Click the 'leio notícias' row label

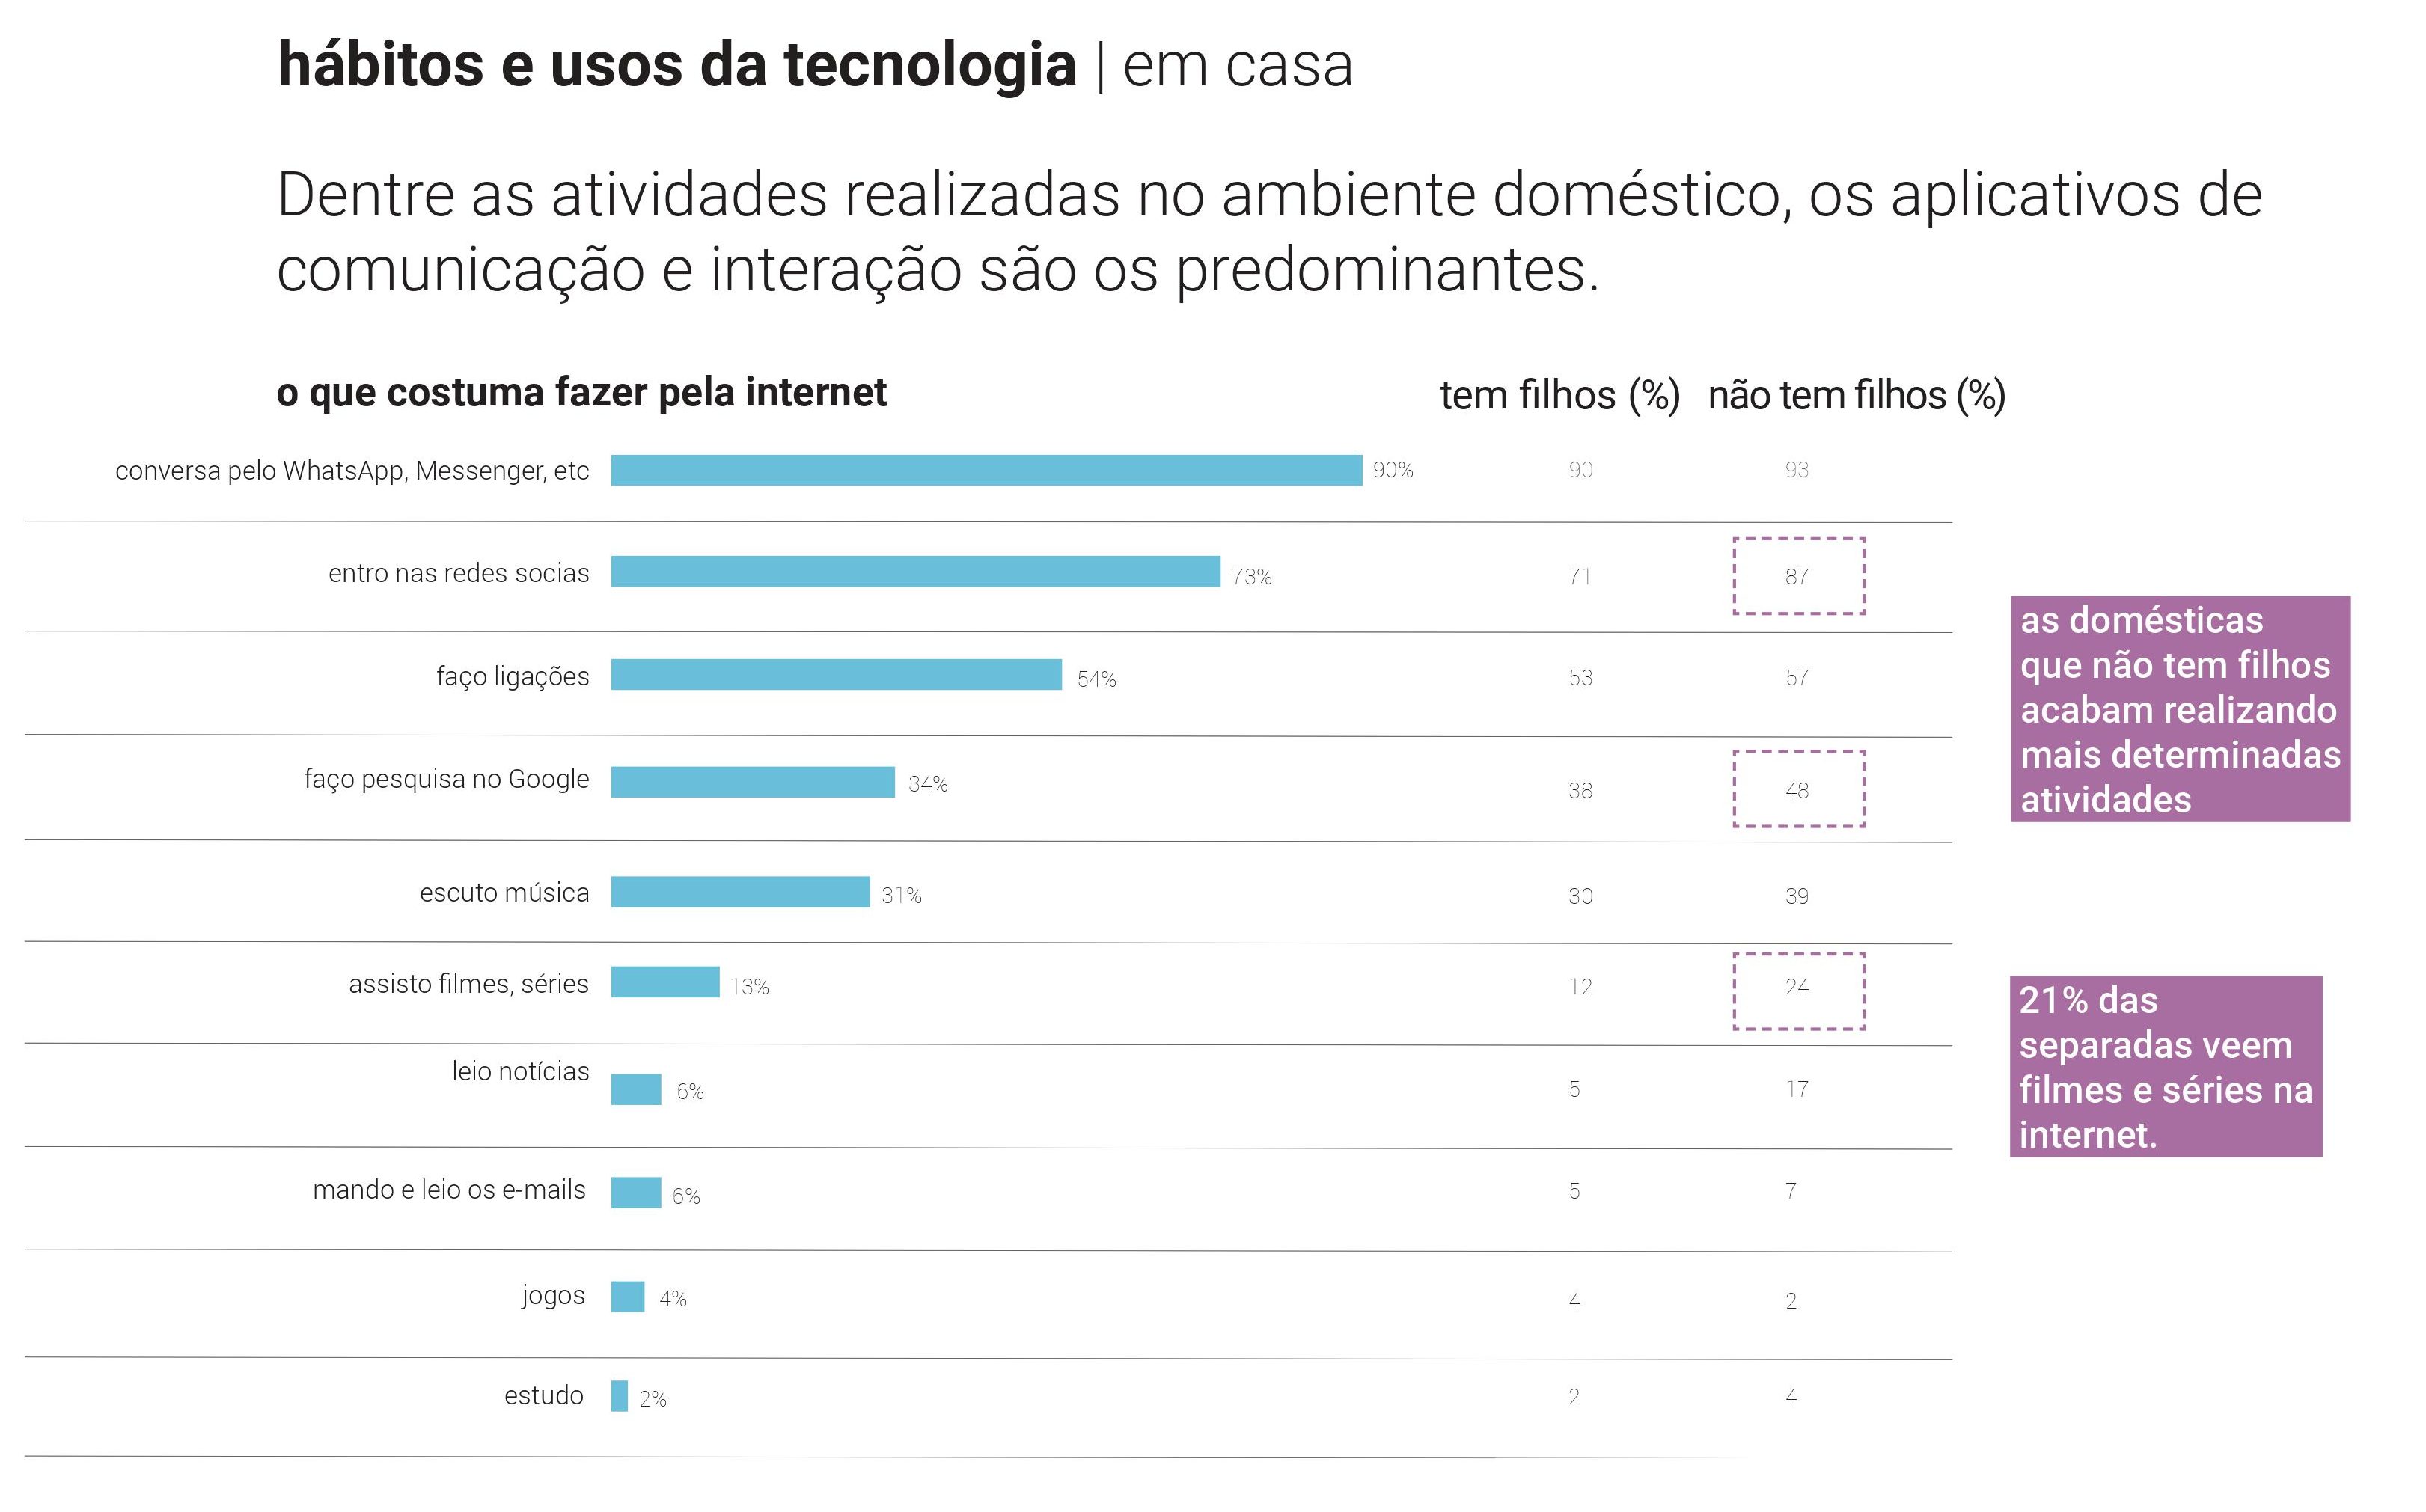click(520, 1072)
